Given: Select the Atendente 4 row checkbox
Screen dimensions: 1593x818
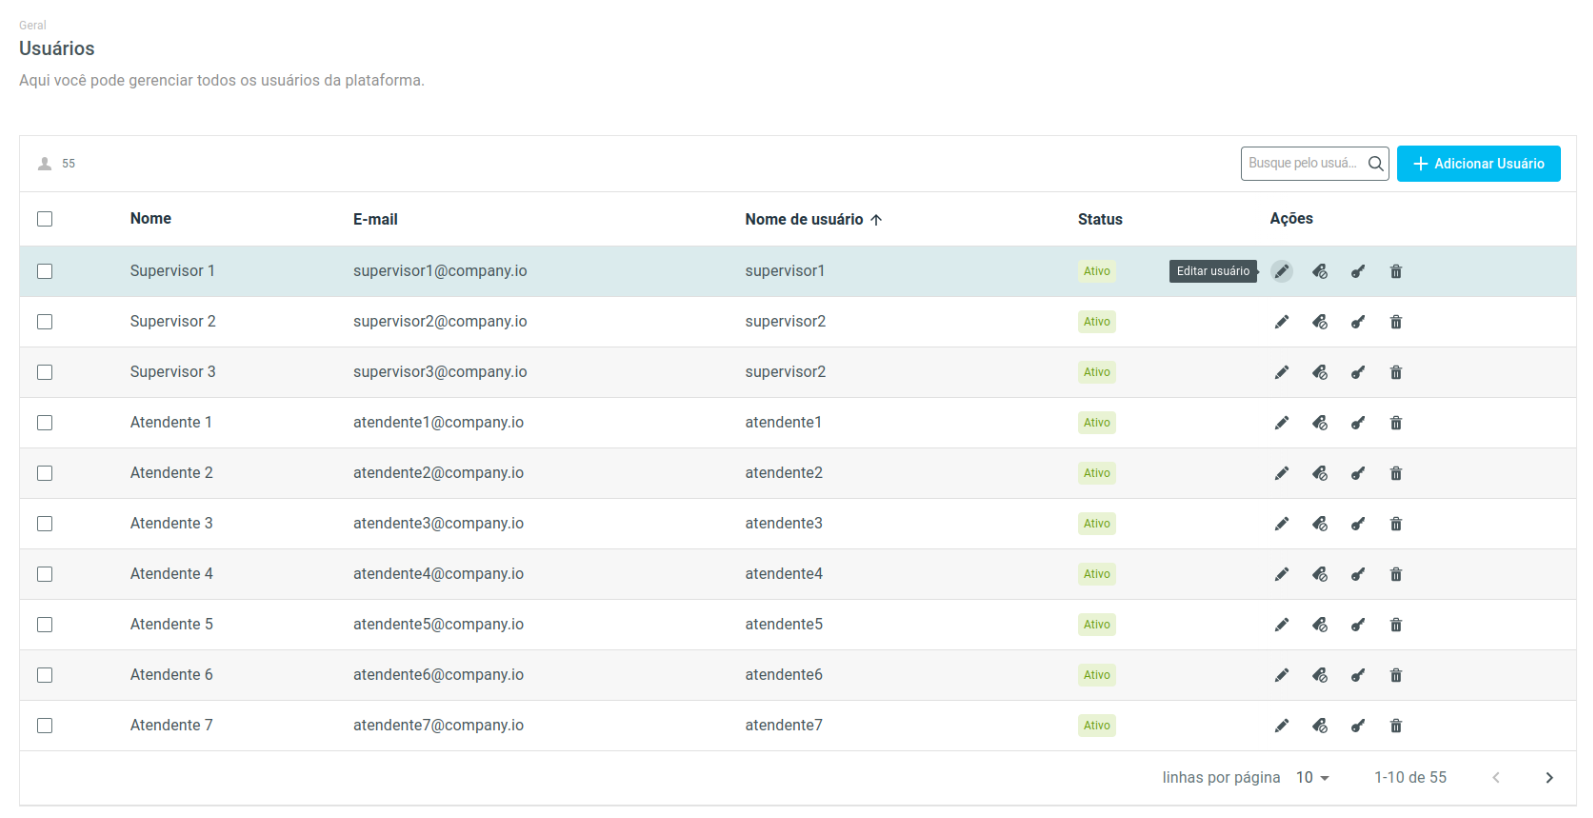Looking at the screenshot, I should pos(45,574).
